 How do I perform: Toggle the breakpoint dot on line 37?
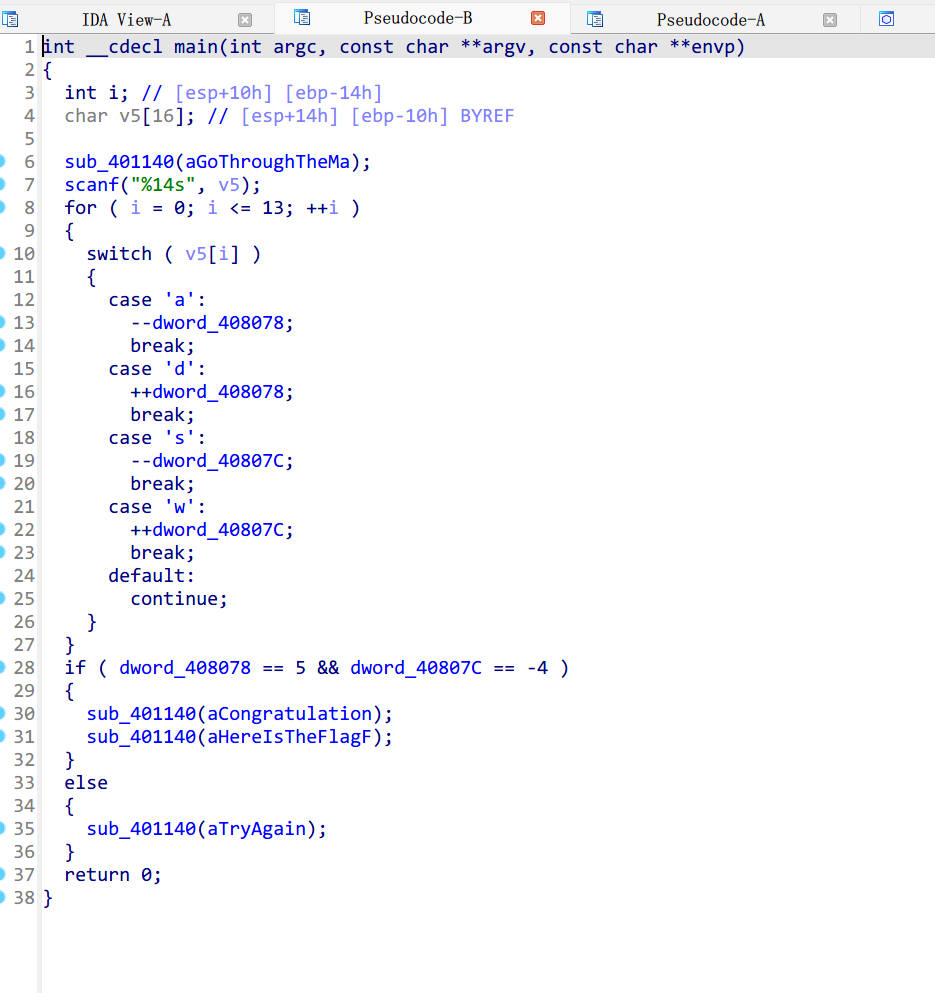point(2,875)
